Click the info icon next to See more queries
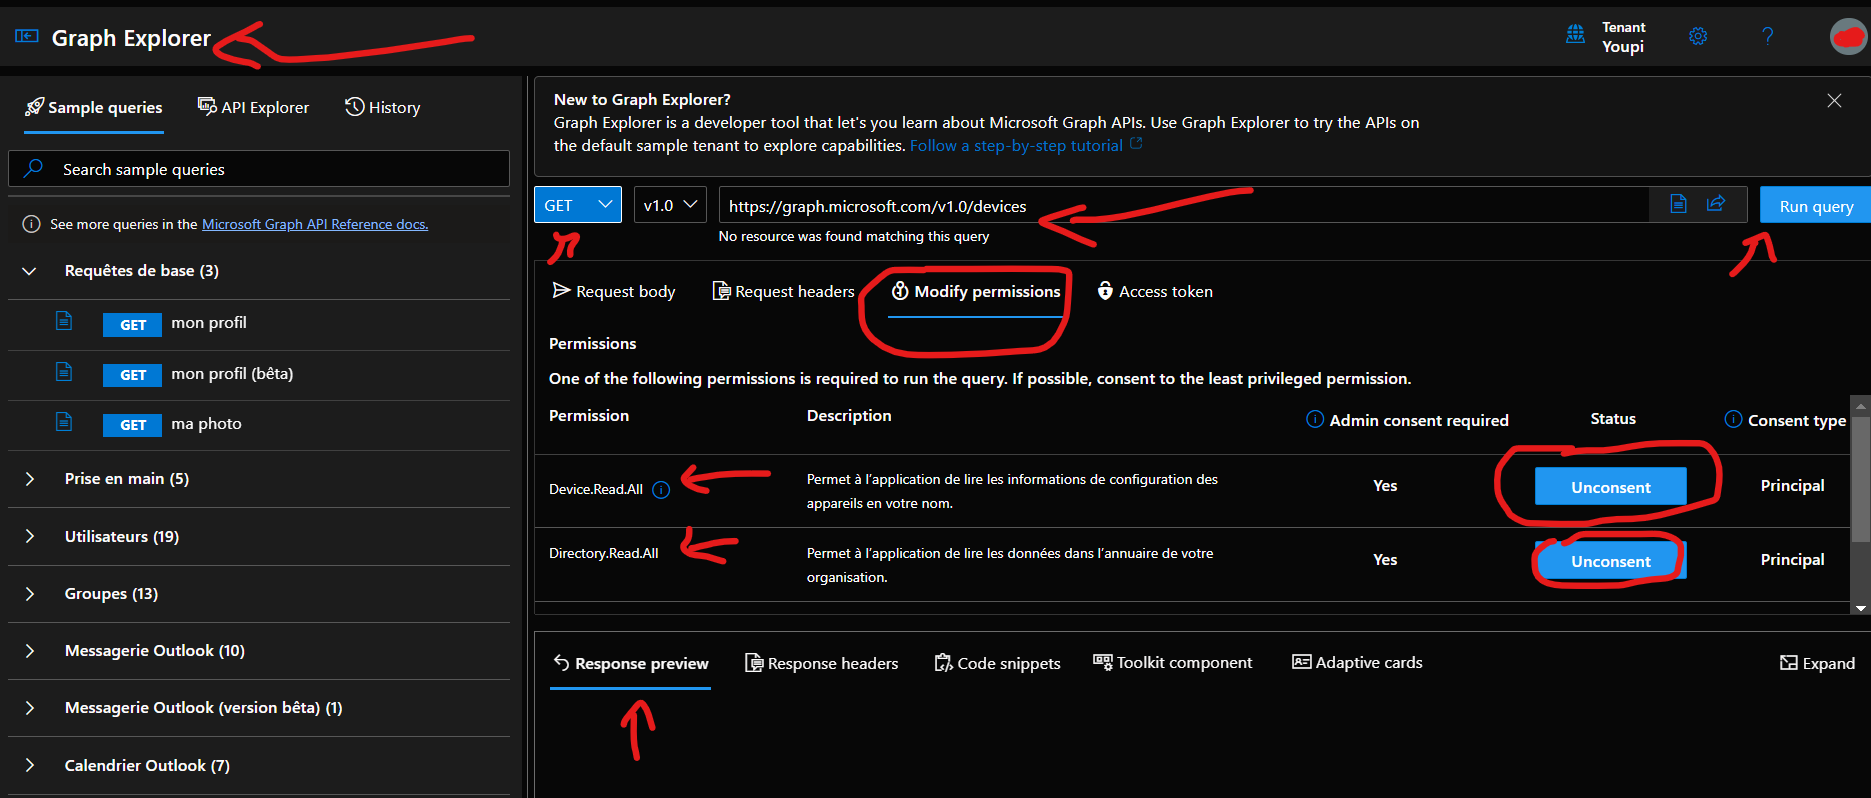This screenshot has width=1871, height=798. point(31,224)
